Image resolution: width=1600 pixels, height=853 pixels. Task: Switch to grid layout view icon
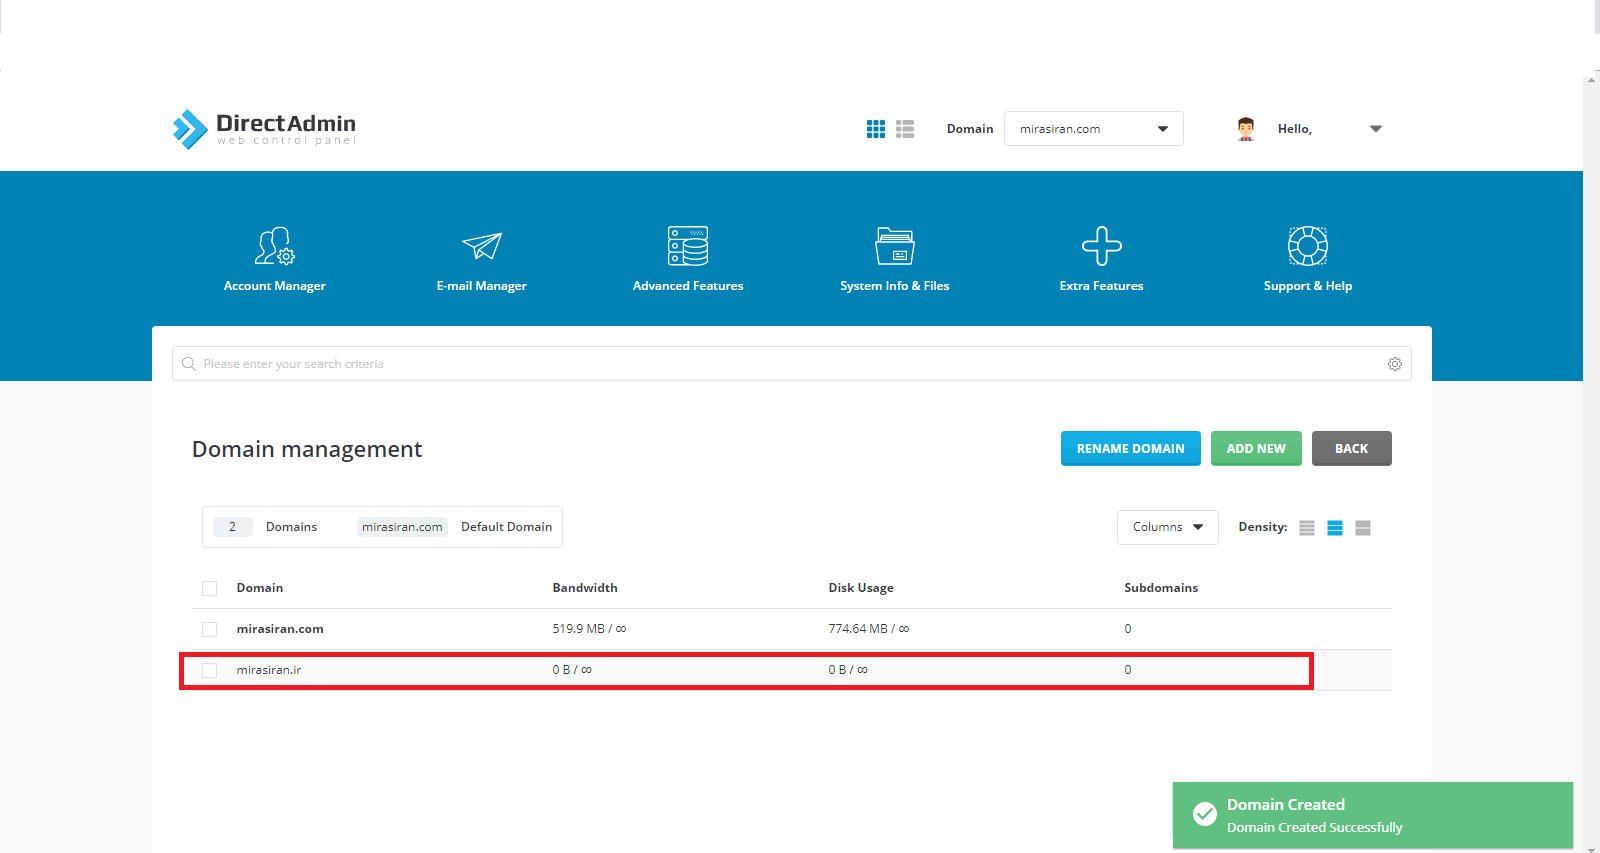click(876, 129)
